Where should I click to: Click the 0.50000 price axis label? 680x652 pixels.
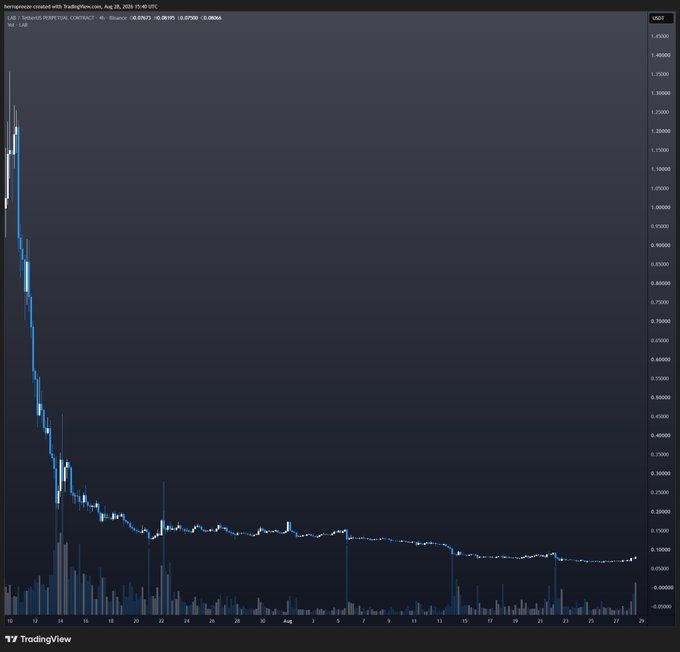coord(660,397)
